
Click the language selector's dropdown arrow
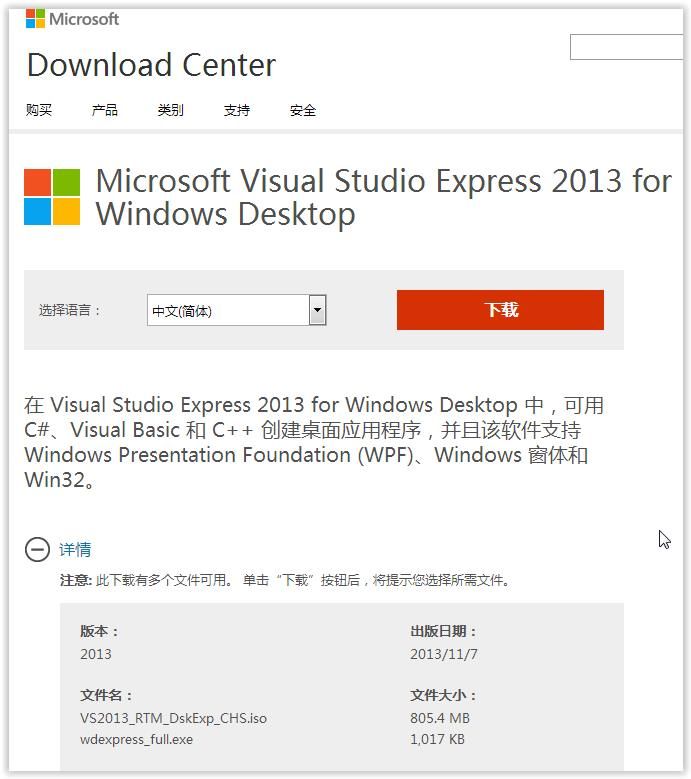point(317,310)
